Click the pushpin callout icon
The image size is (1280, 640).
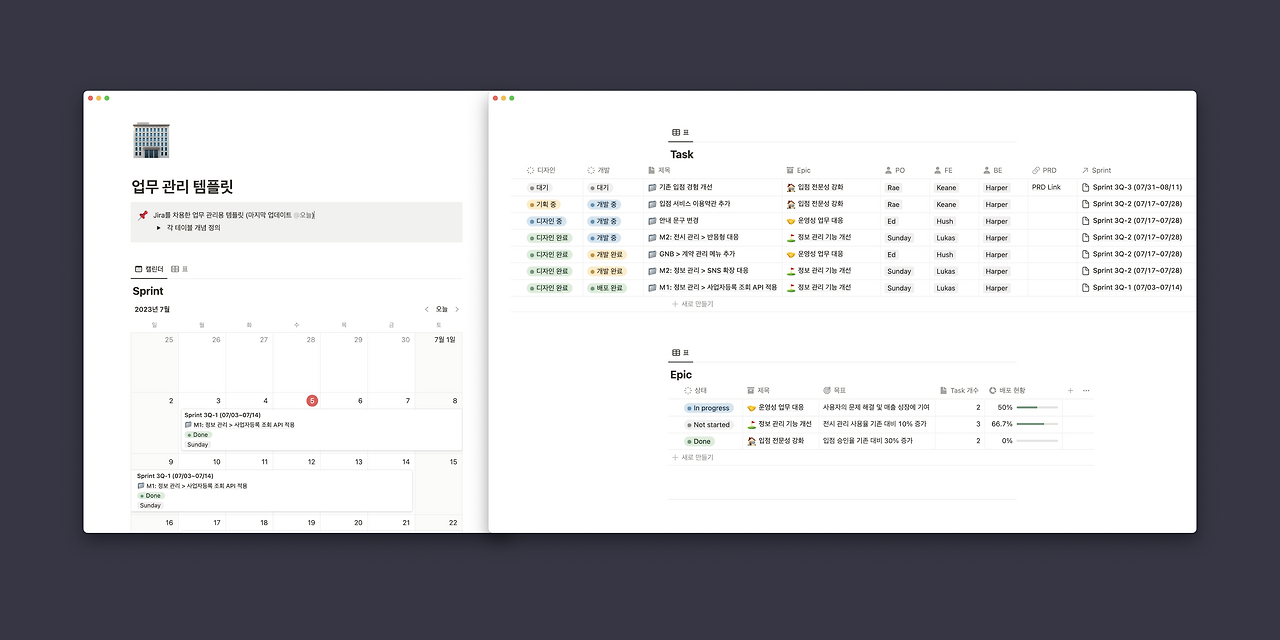143,215
